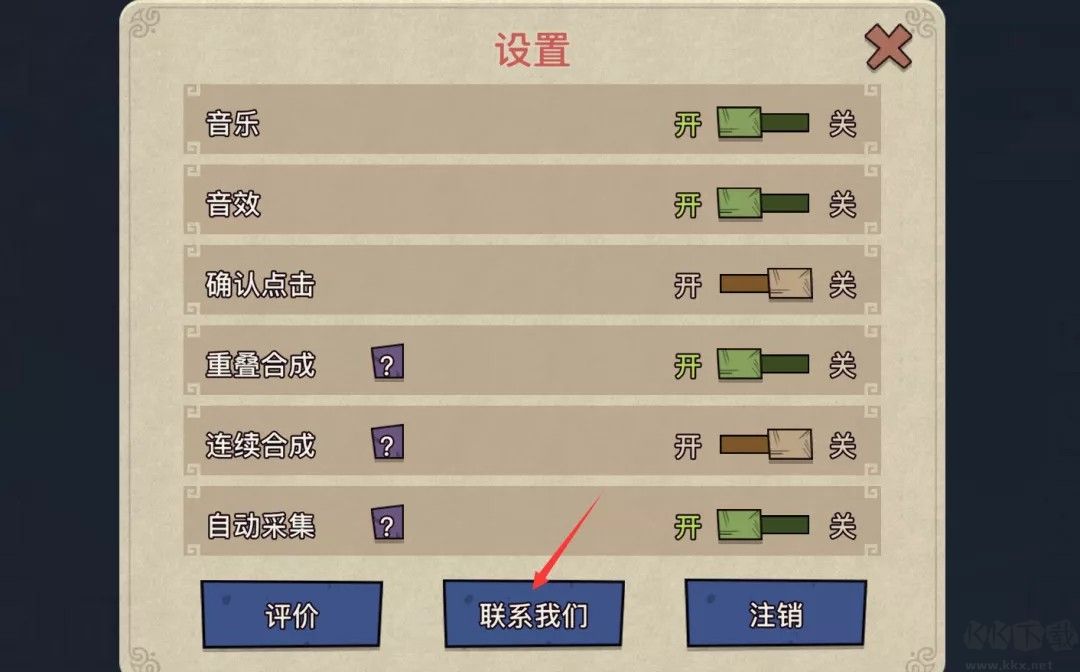The height and width of the screenshot is (672, 1080).
Task: Select 开 label for 确认点击
Action: (x=687, y=286)
